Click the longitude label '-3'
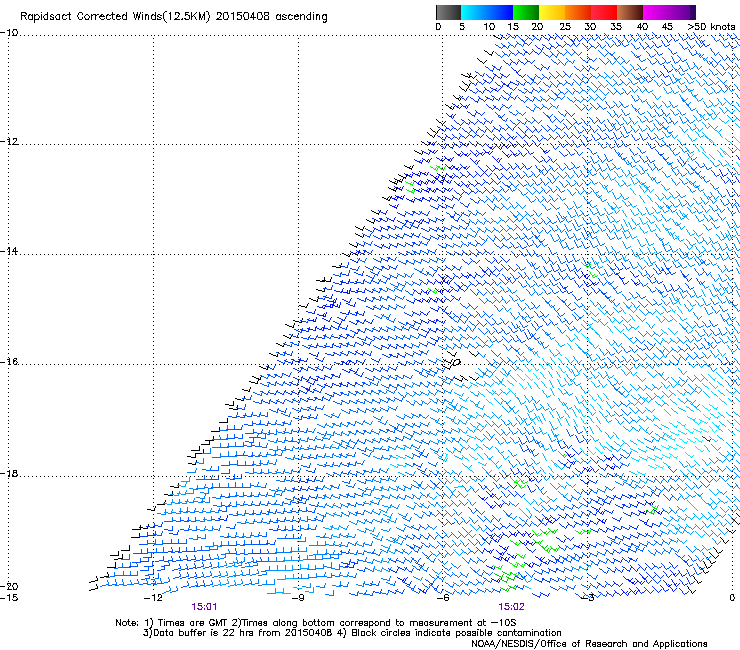This screenshot has width=740, height=650. [587, 598]
